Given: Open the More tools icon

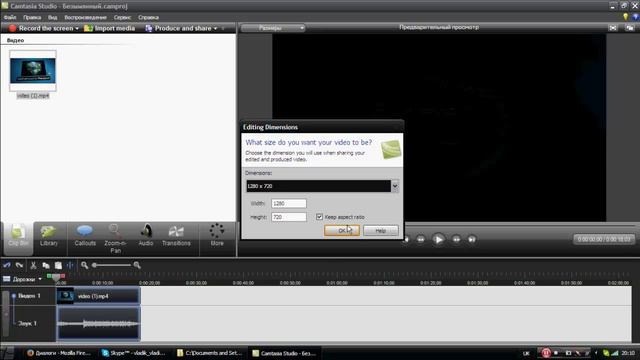Looking at the screenshot, I should click(x=217, y=236).
